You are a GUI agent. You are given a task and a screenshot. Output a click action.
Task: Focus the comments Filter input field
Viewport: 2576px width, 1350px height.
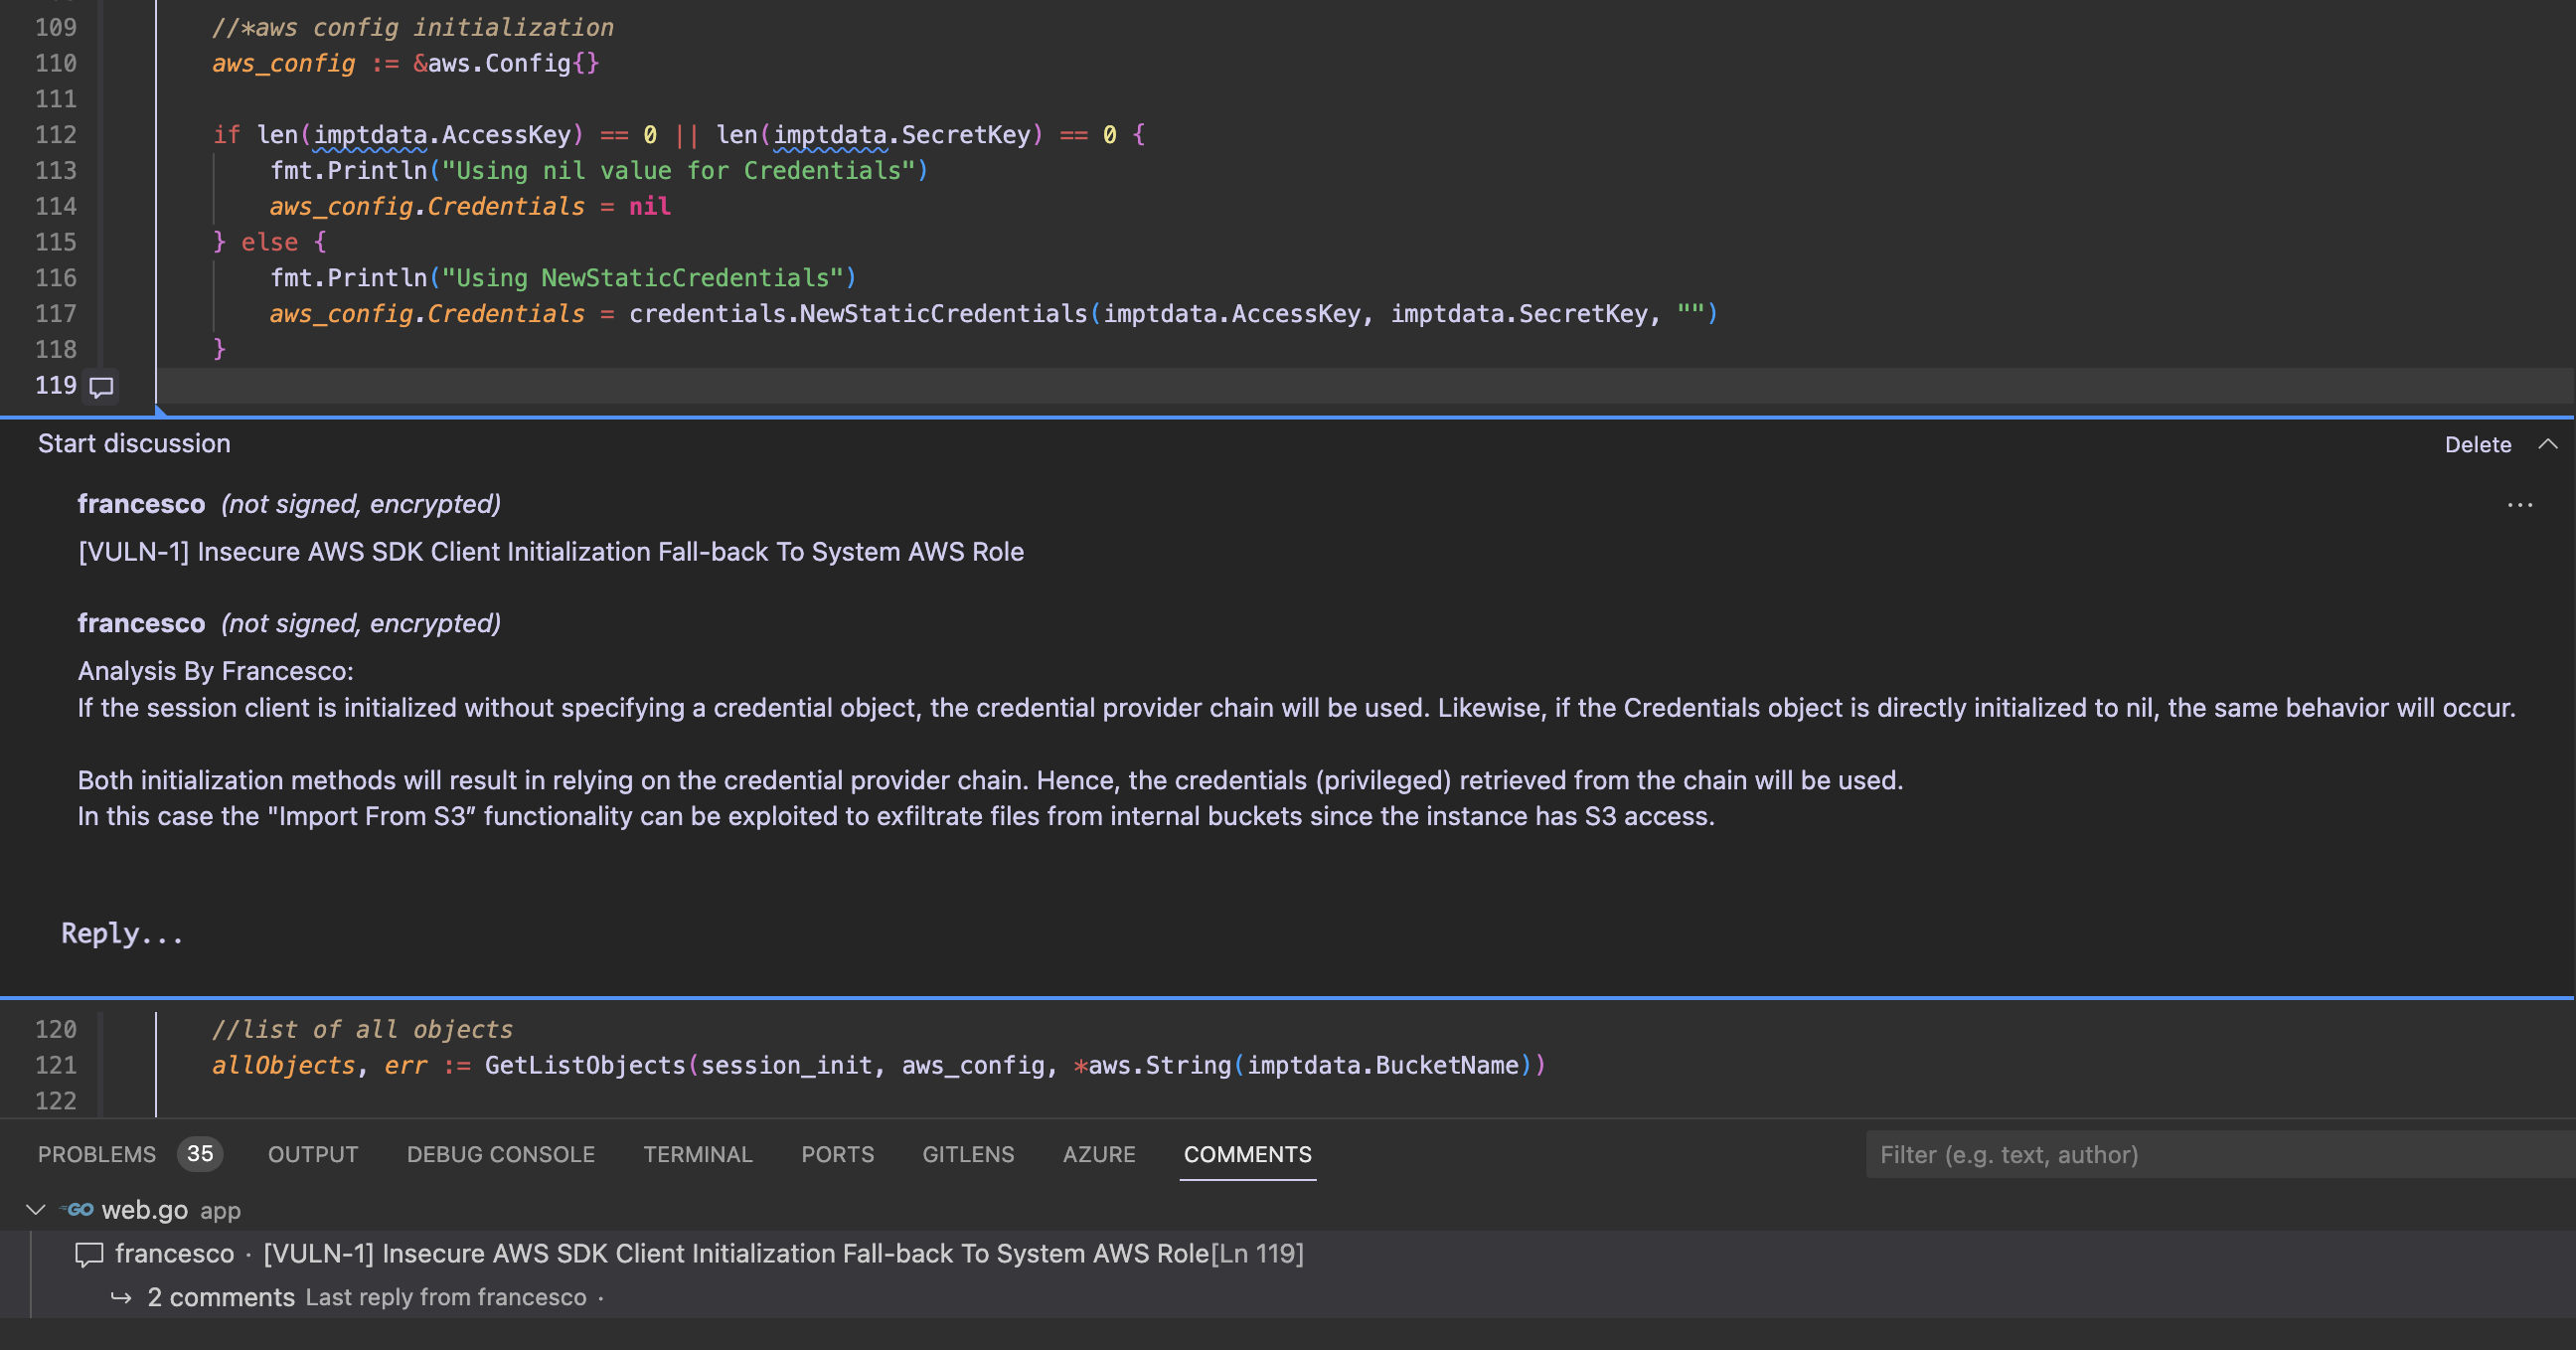point(2200,1155)
